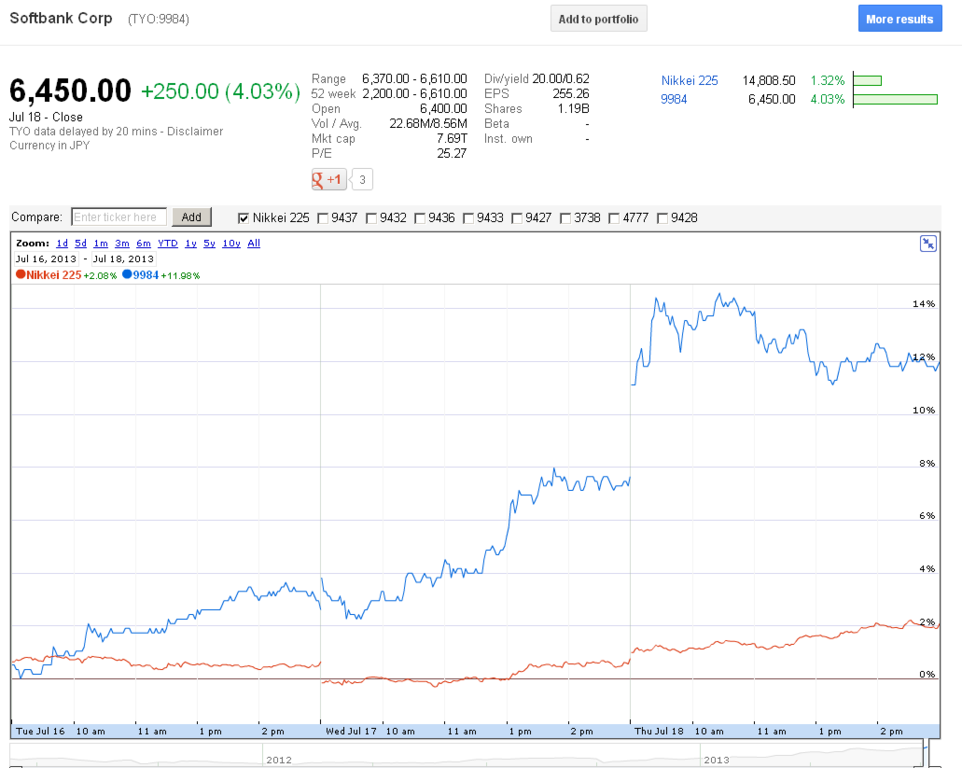Click the 9984 chart legend label
The width and height of the screenshot is (962, 768).
[x=145, y=275]
